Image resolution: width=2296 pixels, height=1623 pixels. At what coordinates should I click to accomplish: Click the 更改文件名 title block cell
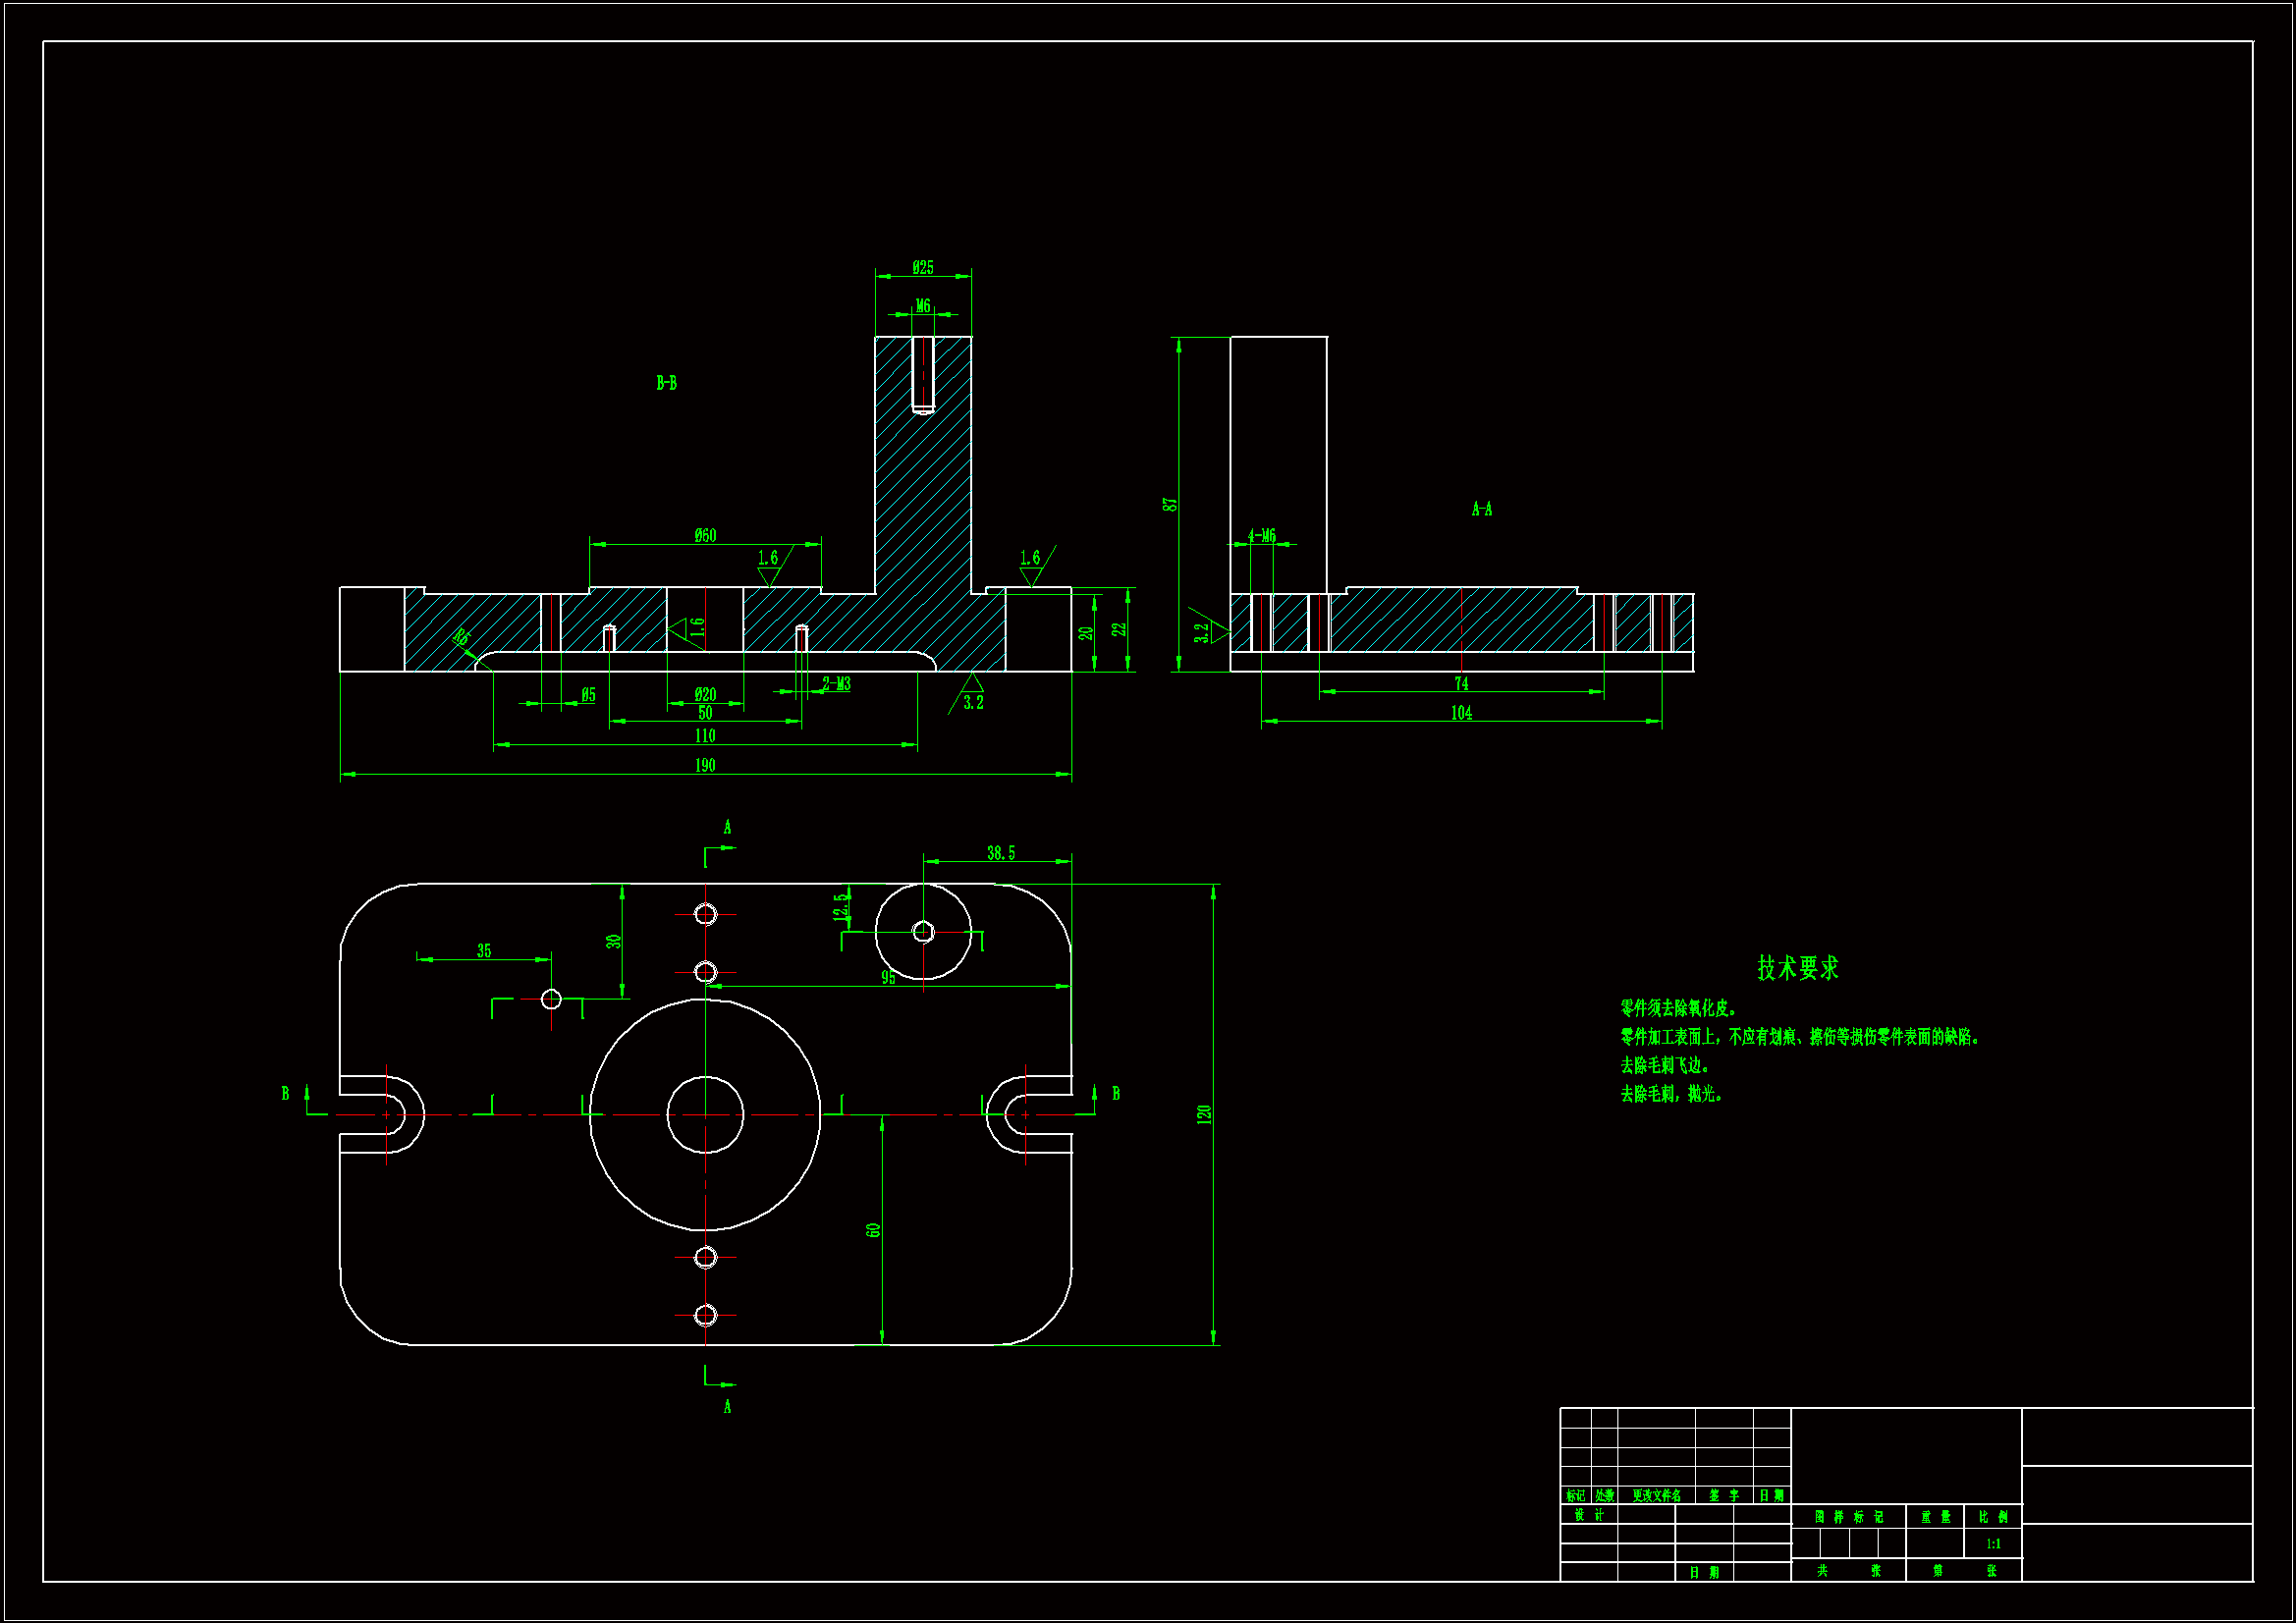coord(1656,1496)
